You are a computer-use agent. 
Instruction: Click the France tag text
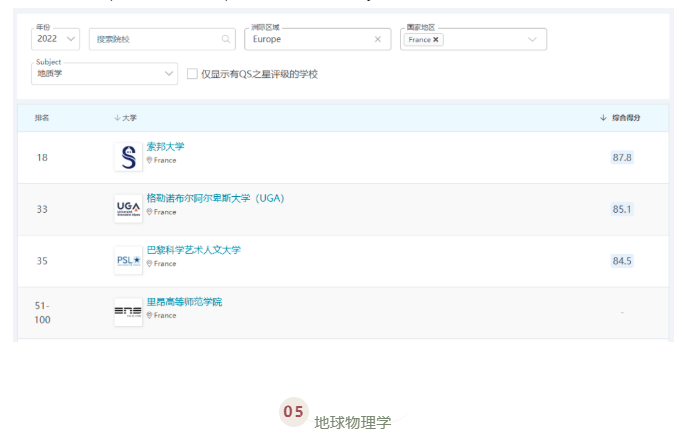pos(420,40)
